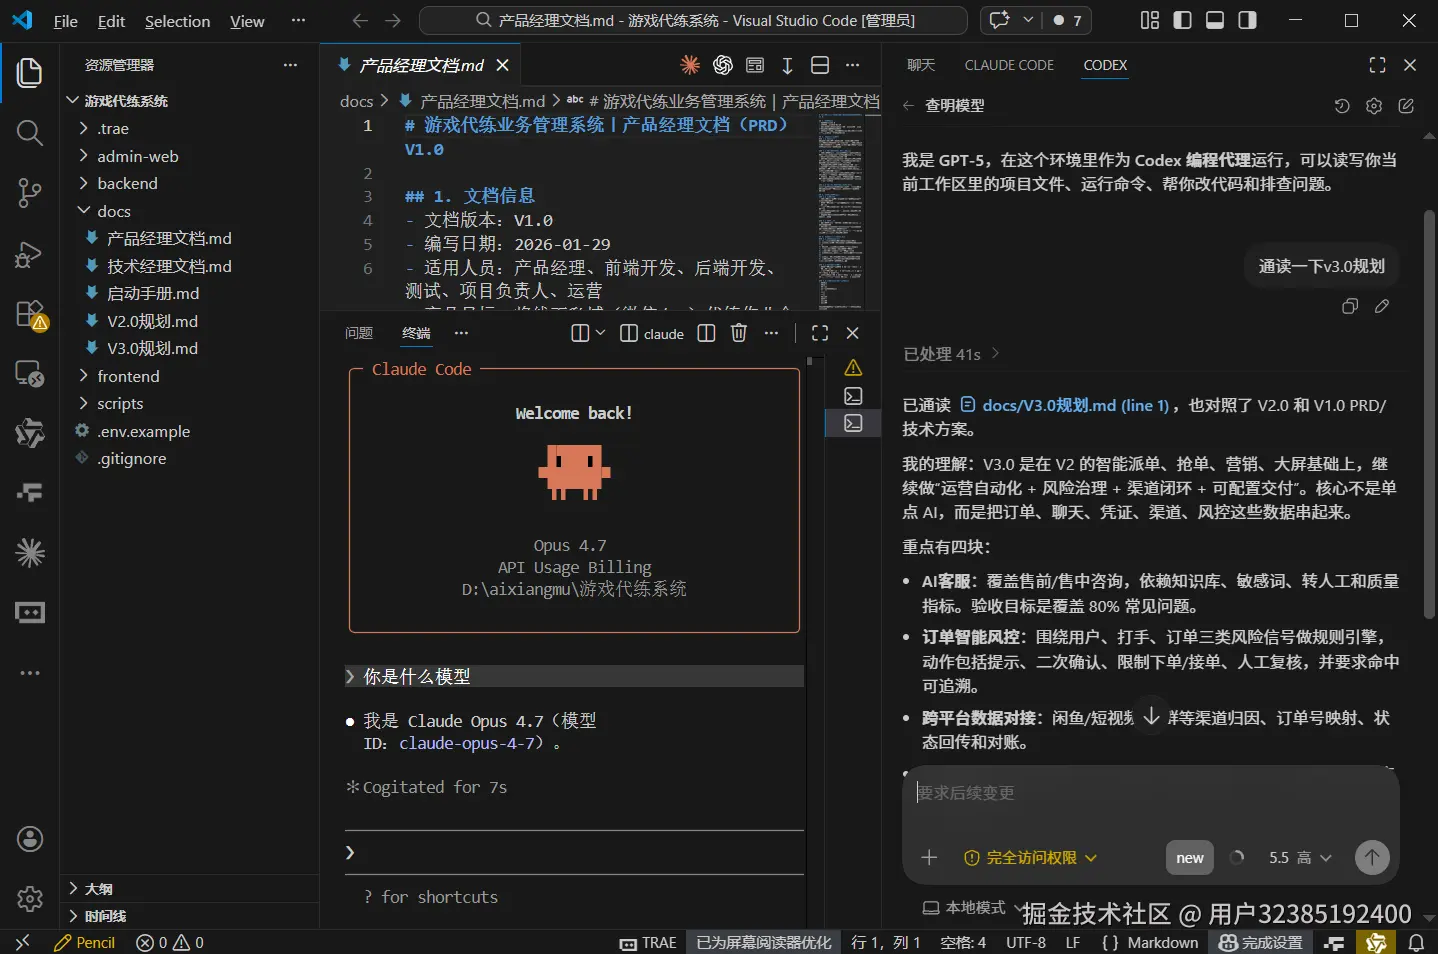1438x954 pixels.
Task: Click the Pencil status bar item
Action: [x=85, y=942]
